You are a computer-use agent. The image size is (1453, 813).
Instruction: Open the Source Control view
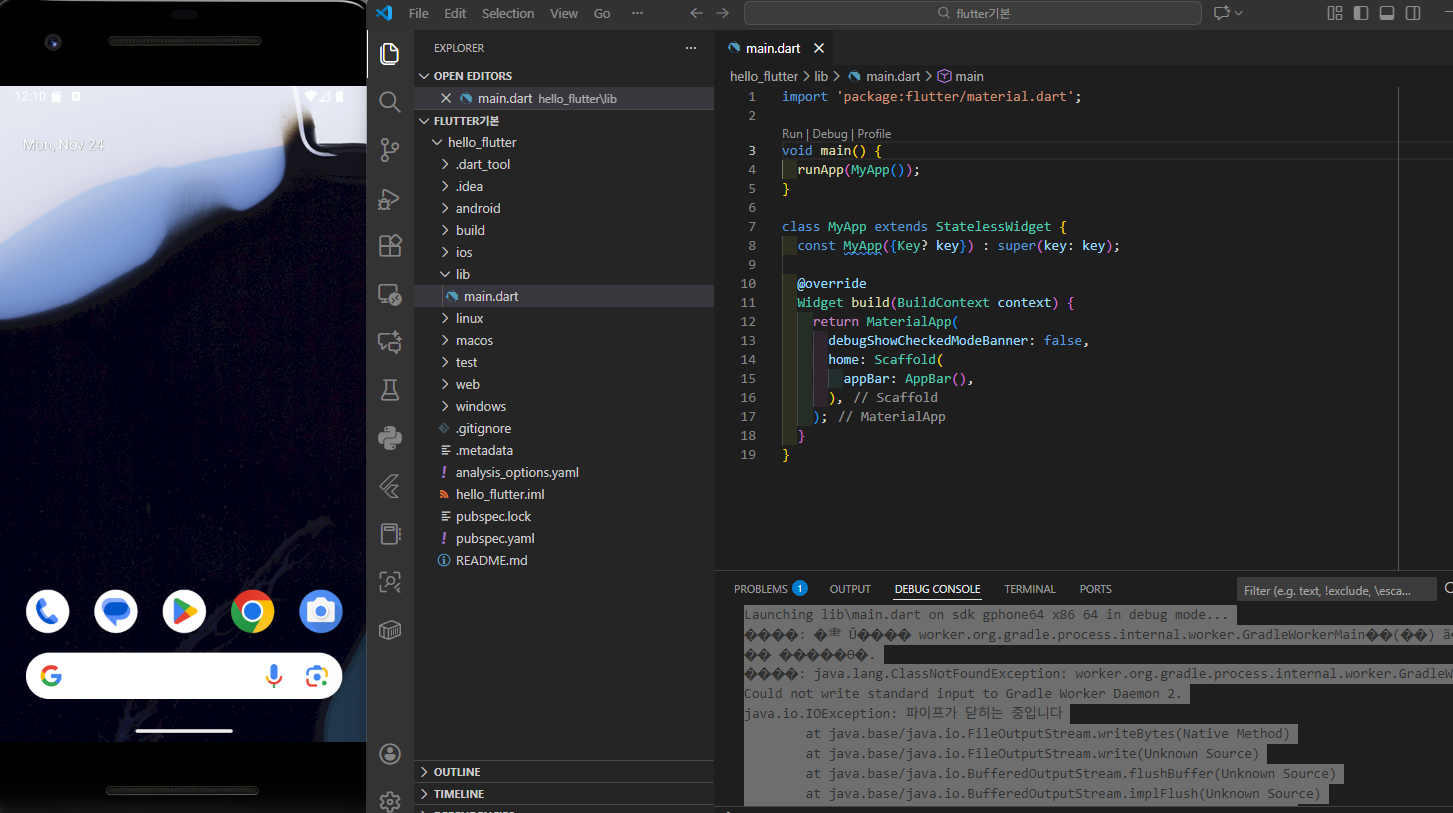[x=390, y=150]
